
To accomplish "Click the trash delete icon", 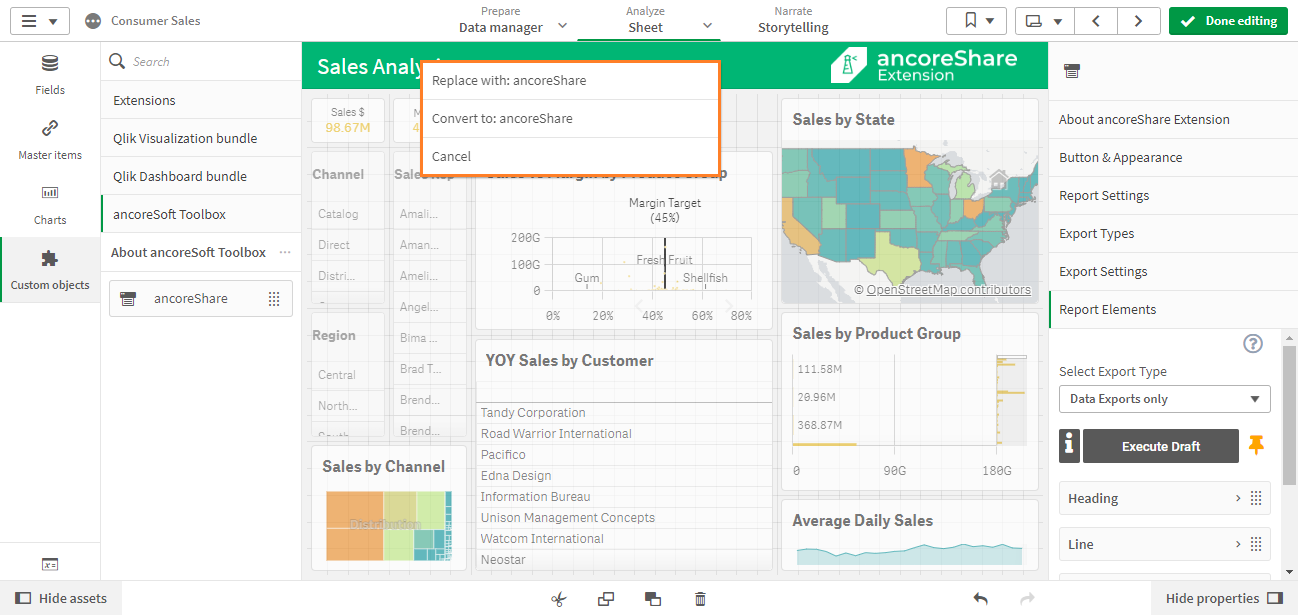I will 700,599.
